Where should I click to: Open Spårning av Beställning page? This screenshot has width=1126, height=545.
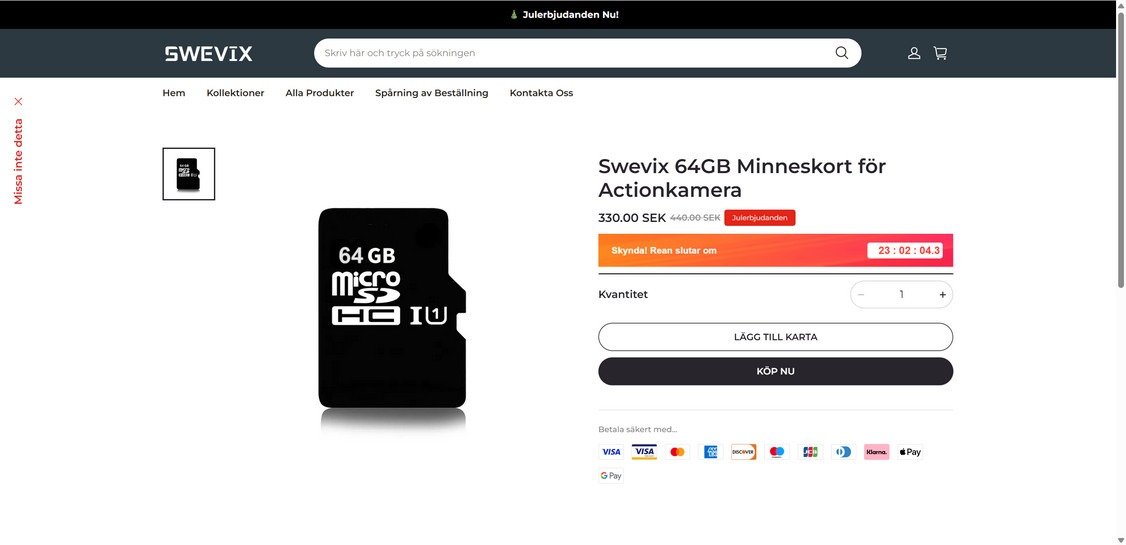432,93
